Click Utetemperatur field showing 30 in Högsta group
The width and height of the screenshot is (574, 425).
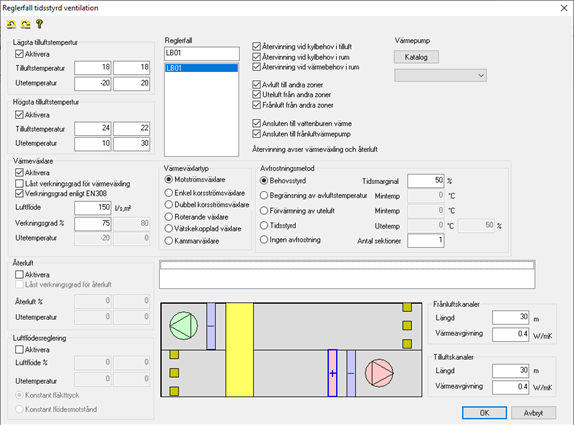click(131, 143)
